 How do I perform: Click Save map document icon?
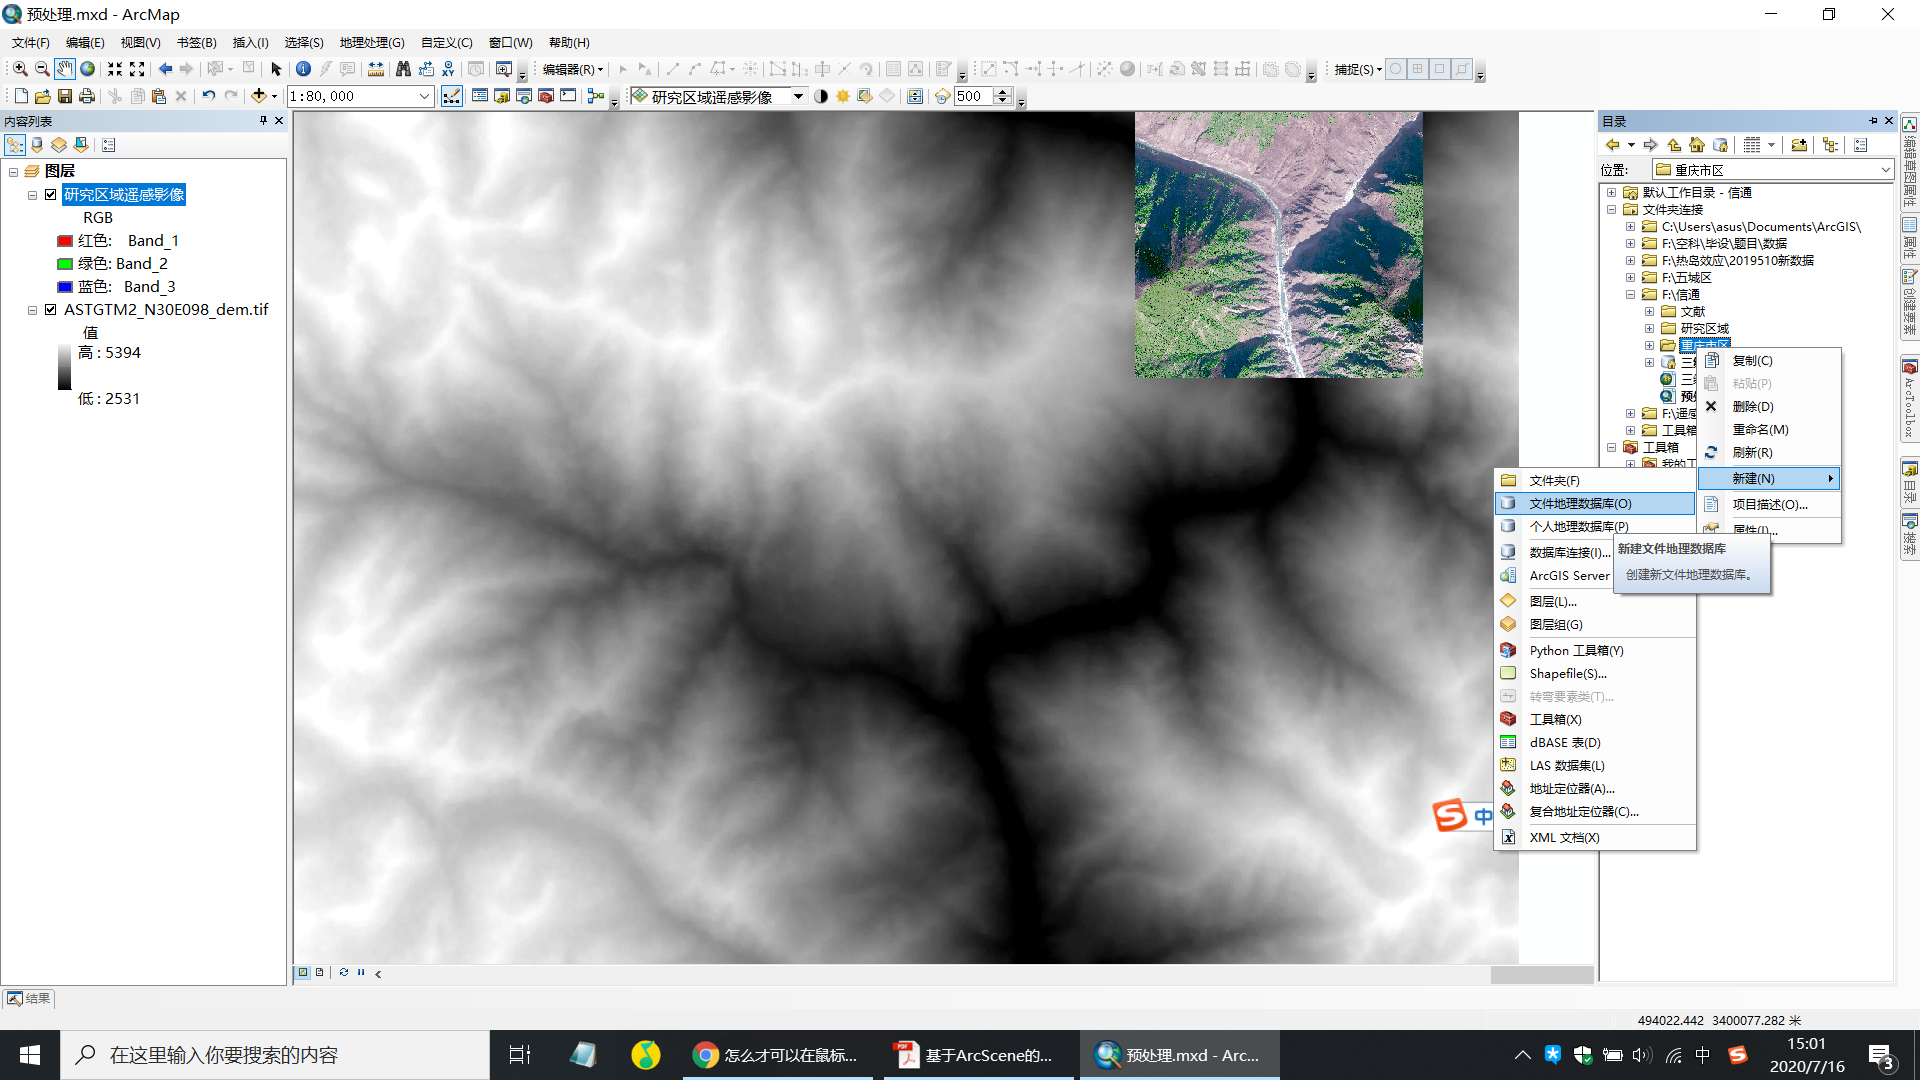click(65, 96)
